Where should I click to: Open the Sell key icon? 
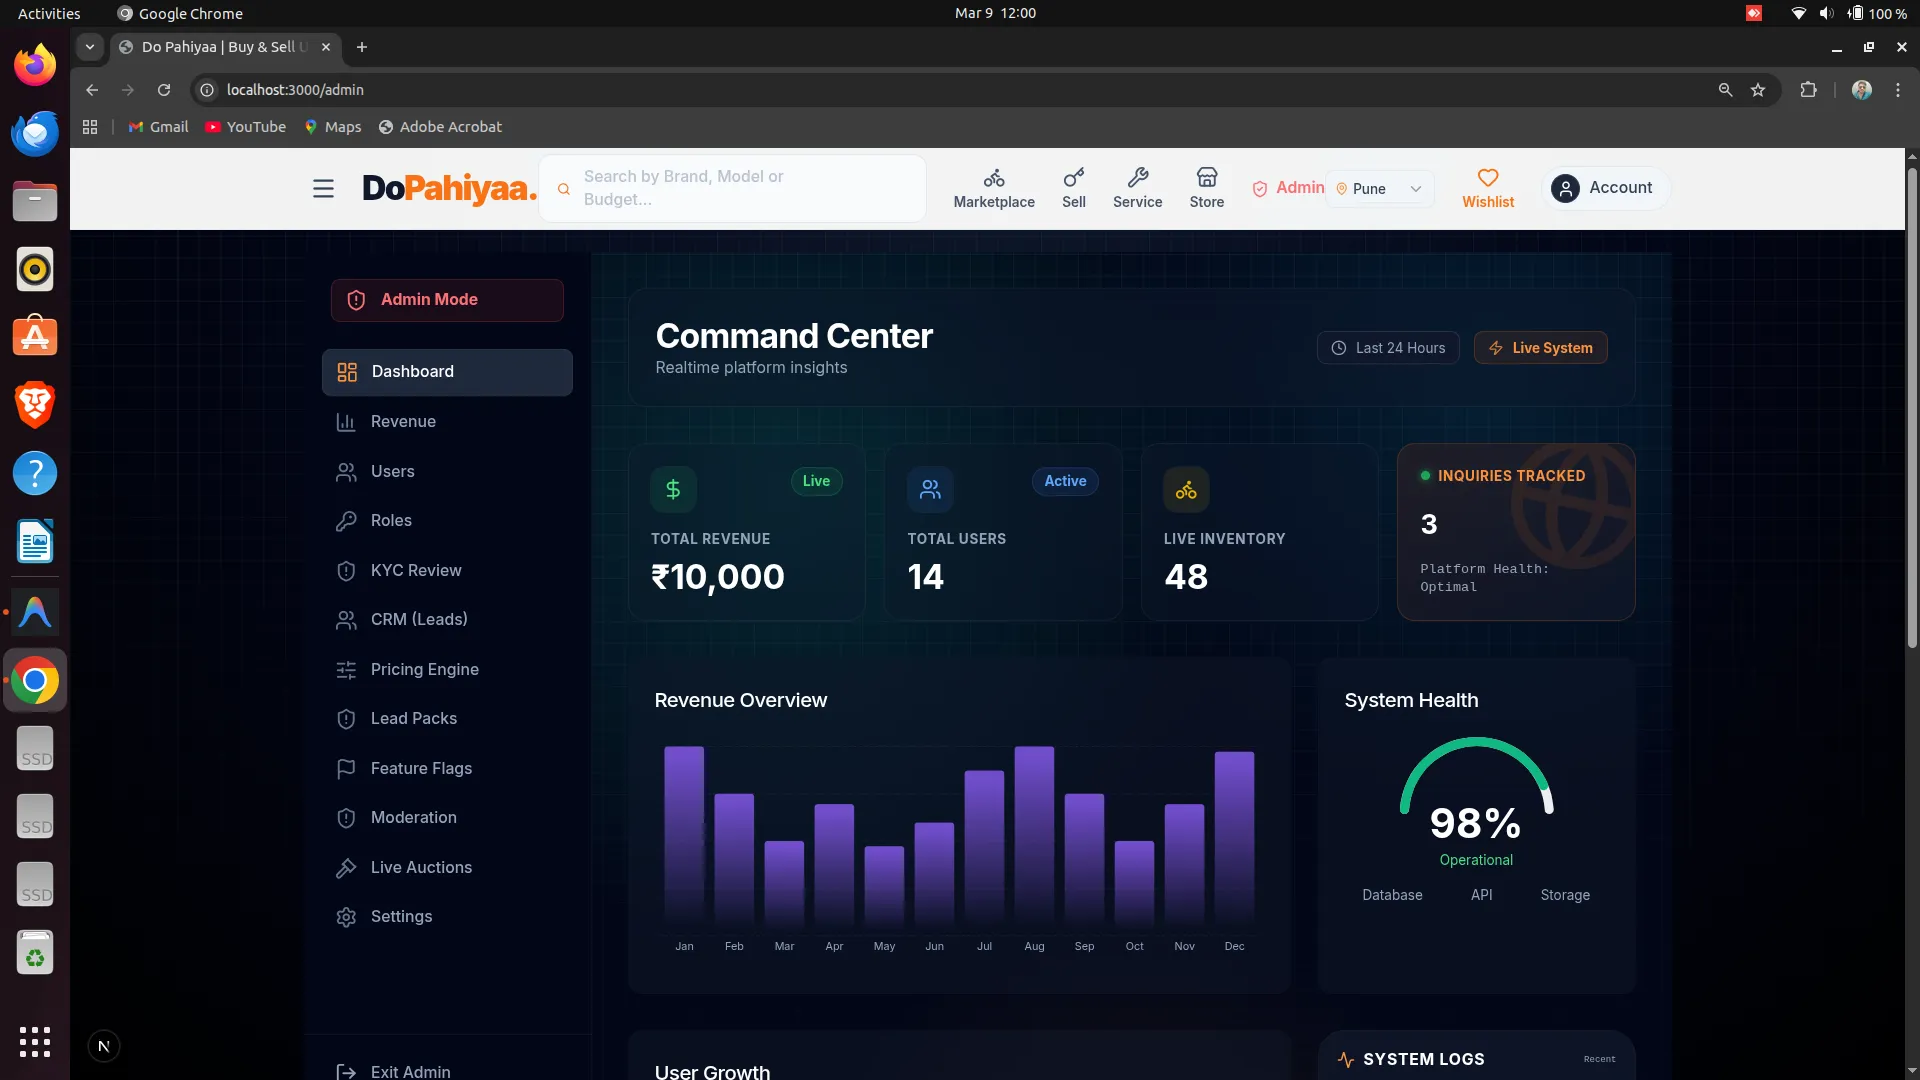tap(1073, 178)
